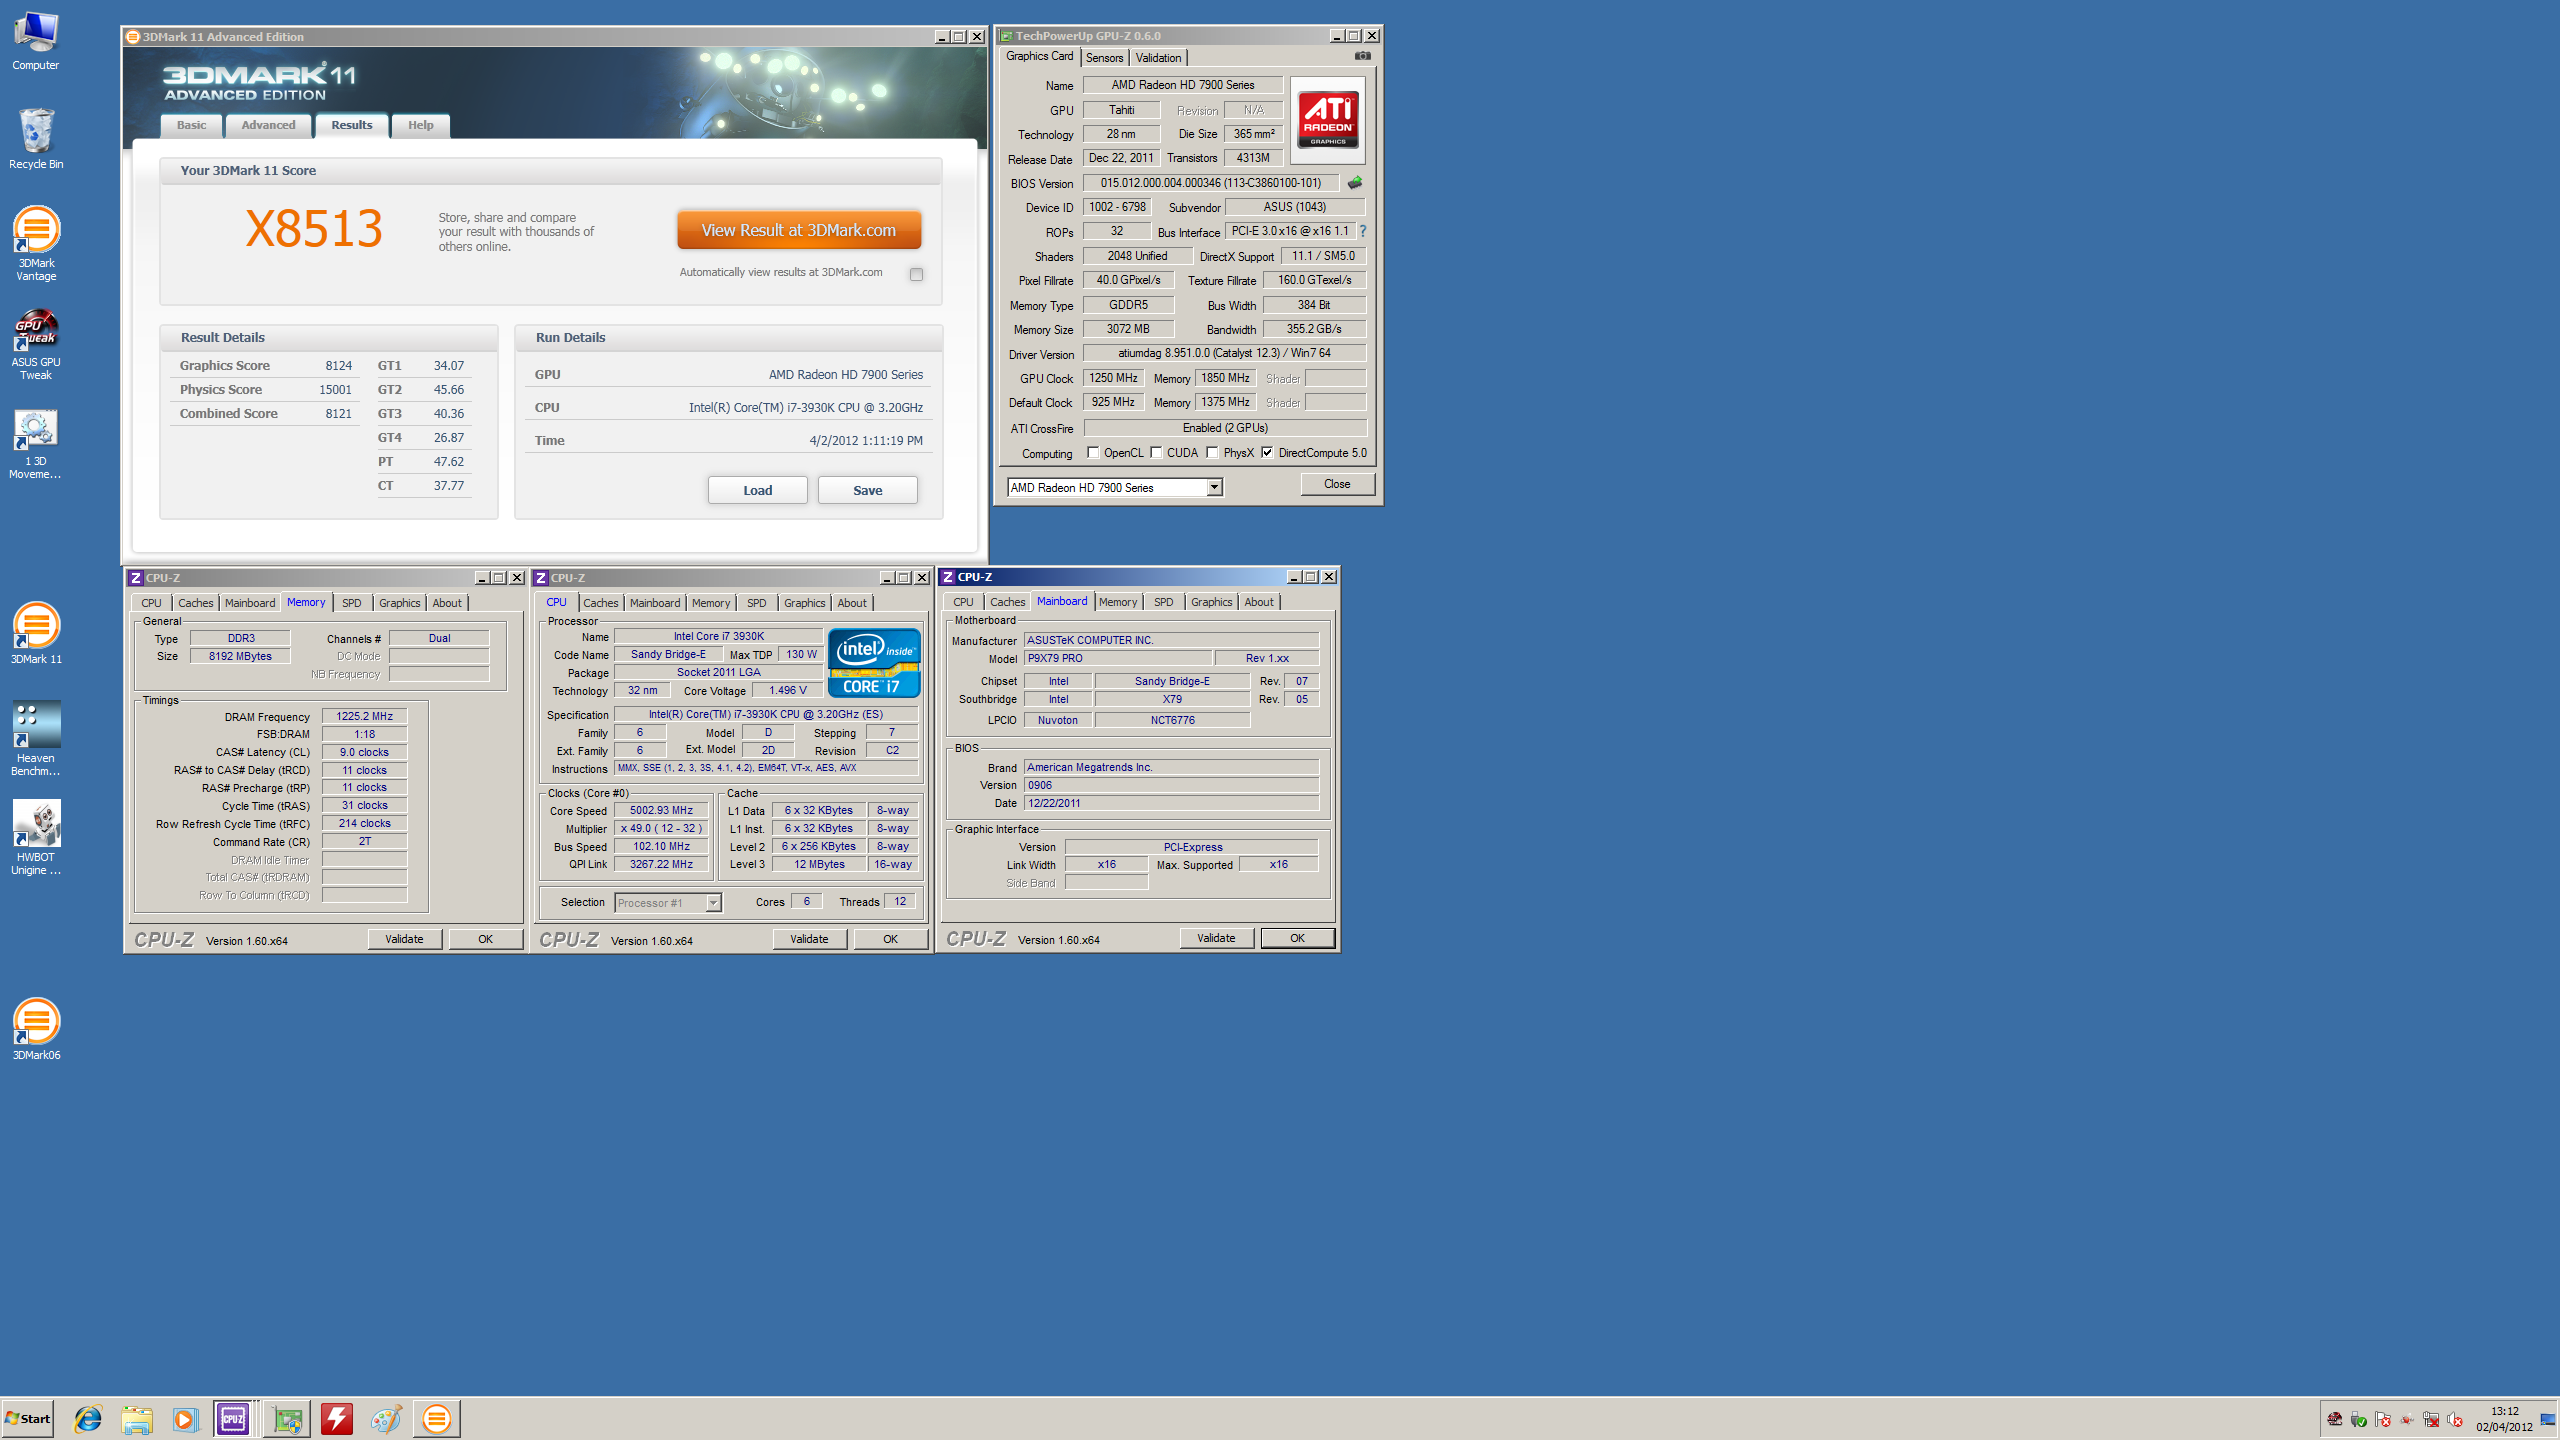The height and width of the screenshot is (1440, 2560).
Task: Click the Bus Interface question mark help
Action: tap(1362, 231)
